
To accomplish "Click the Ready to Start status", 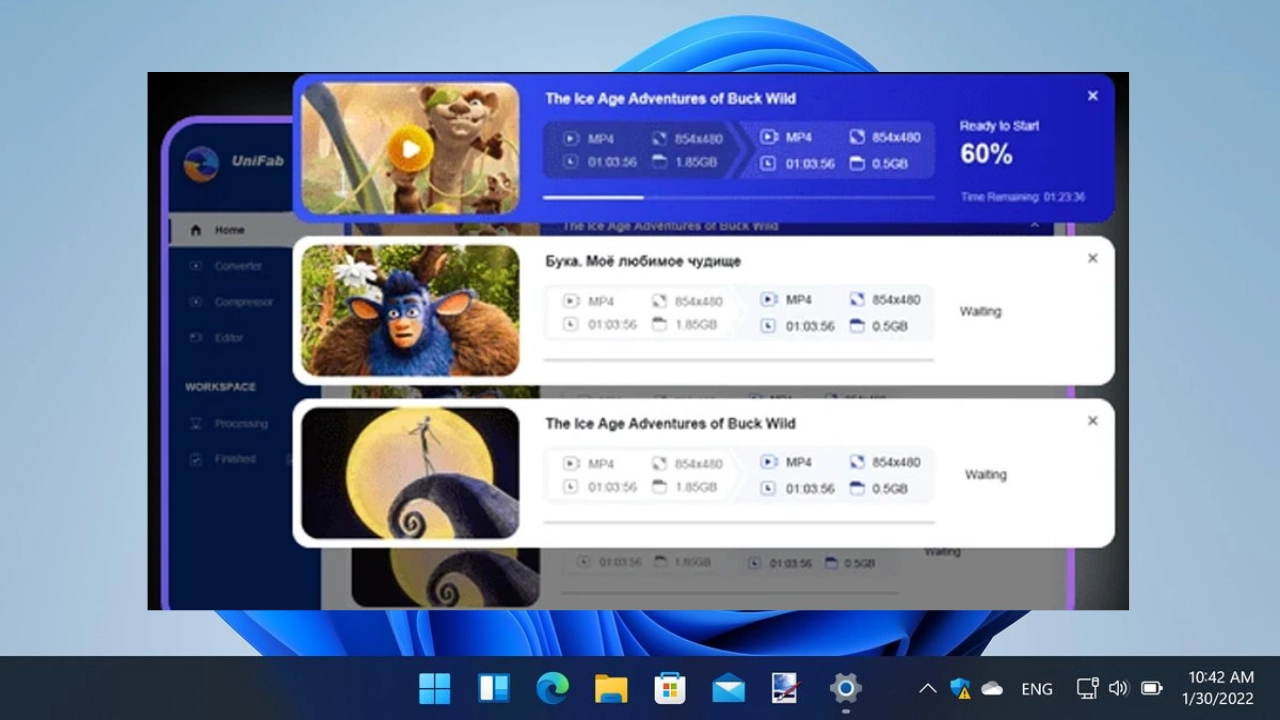I will coord(999,126).
